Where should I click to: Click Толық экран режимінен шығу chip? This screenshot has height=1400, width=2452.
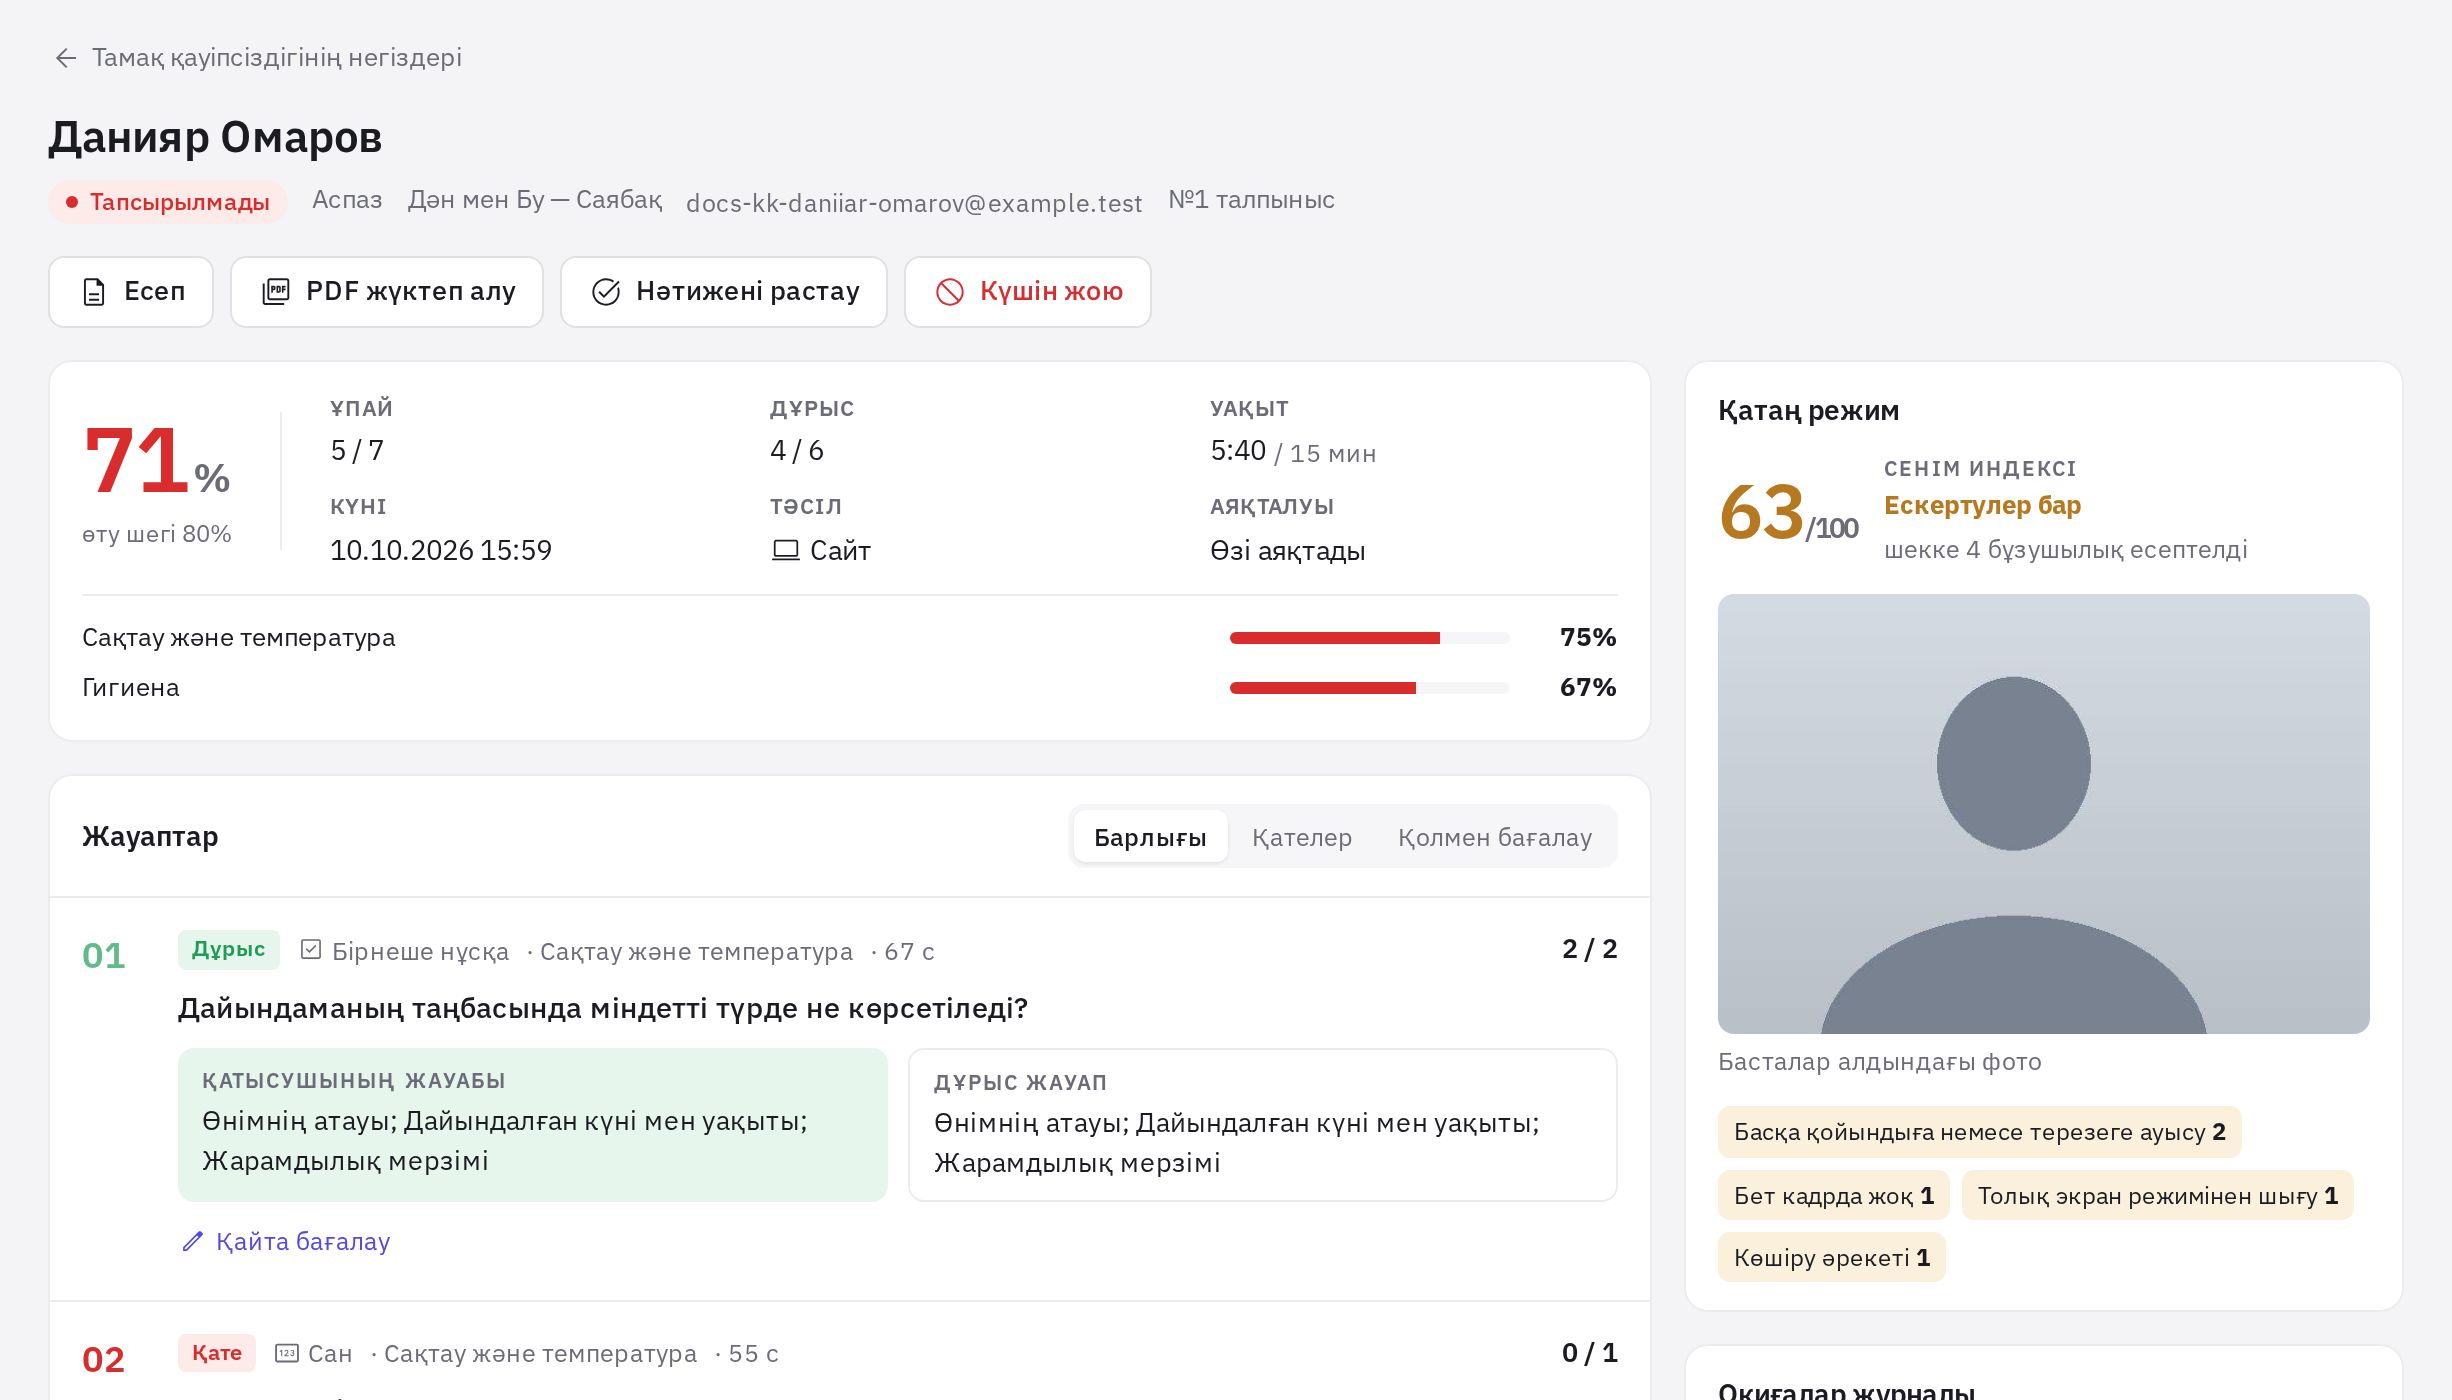click(x=2158, y=1196)
